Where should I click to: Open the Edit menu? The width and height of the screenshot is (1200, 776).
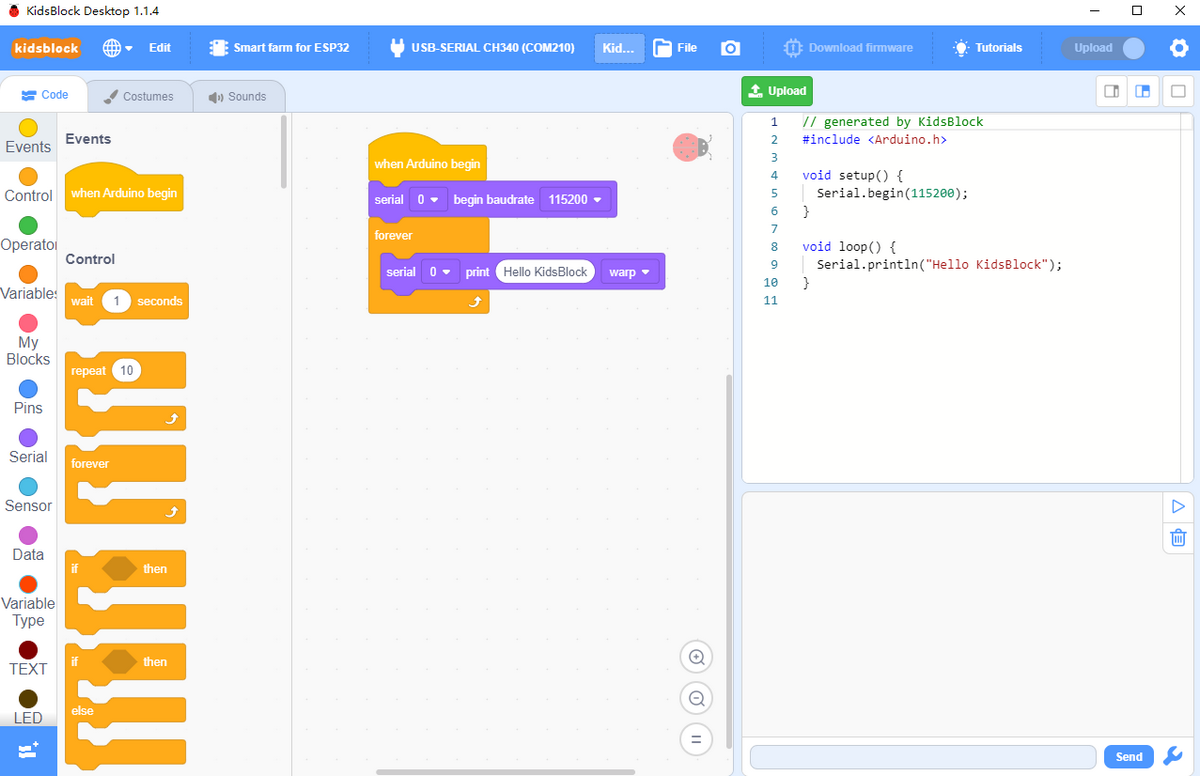tap(160, 48)
